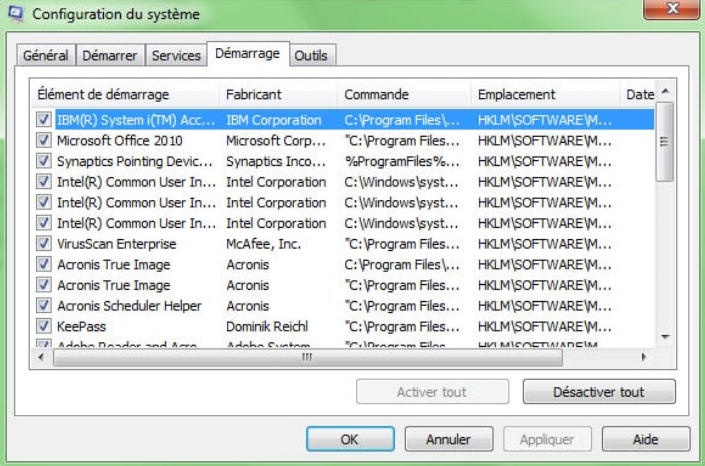The image size is (705, 466).
Task: Click McAfee, Inc. manufacturer text
Action: point(263,244)
